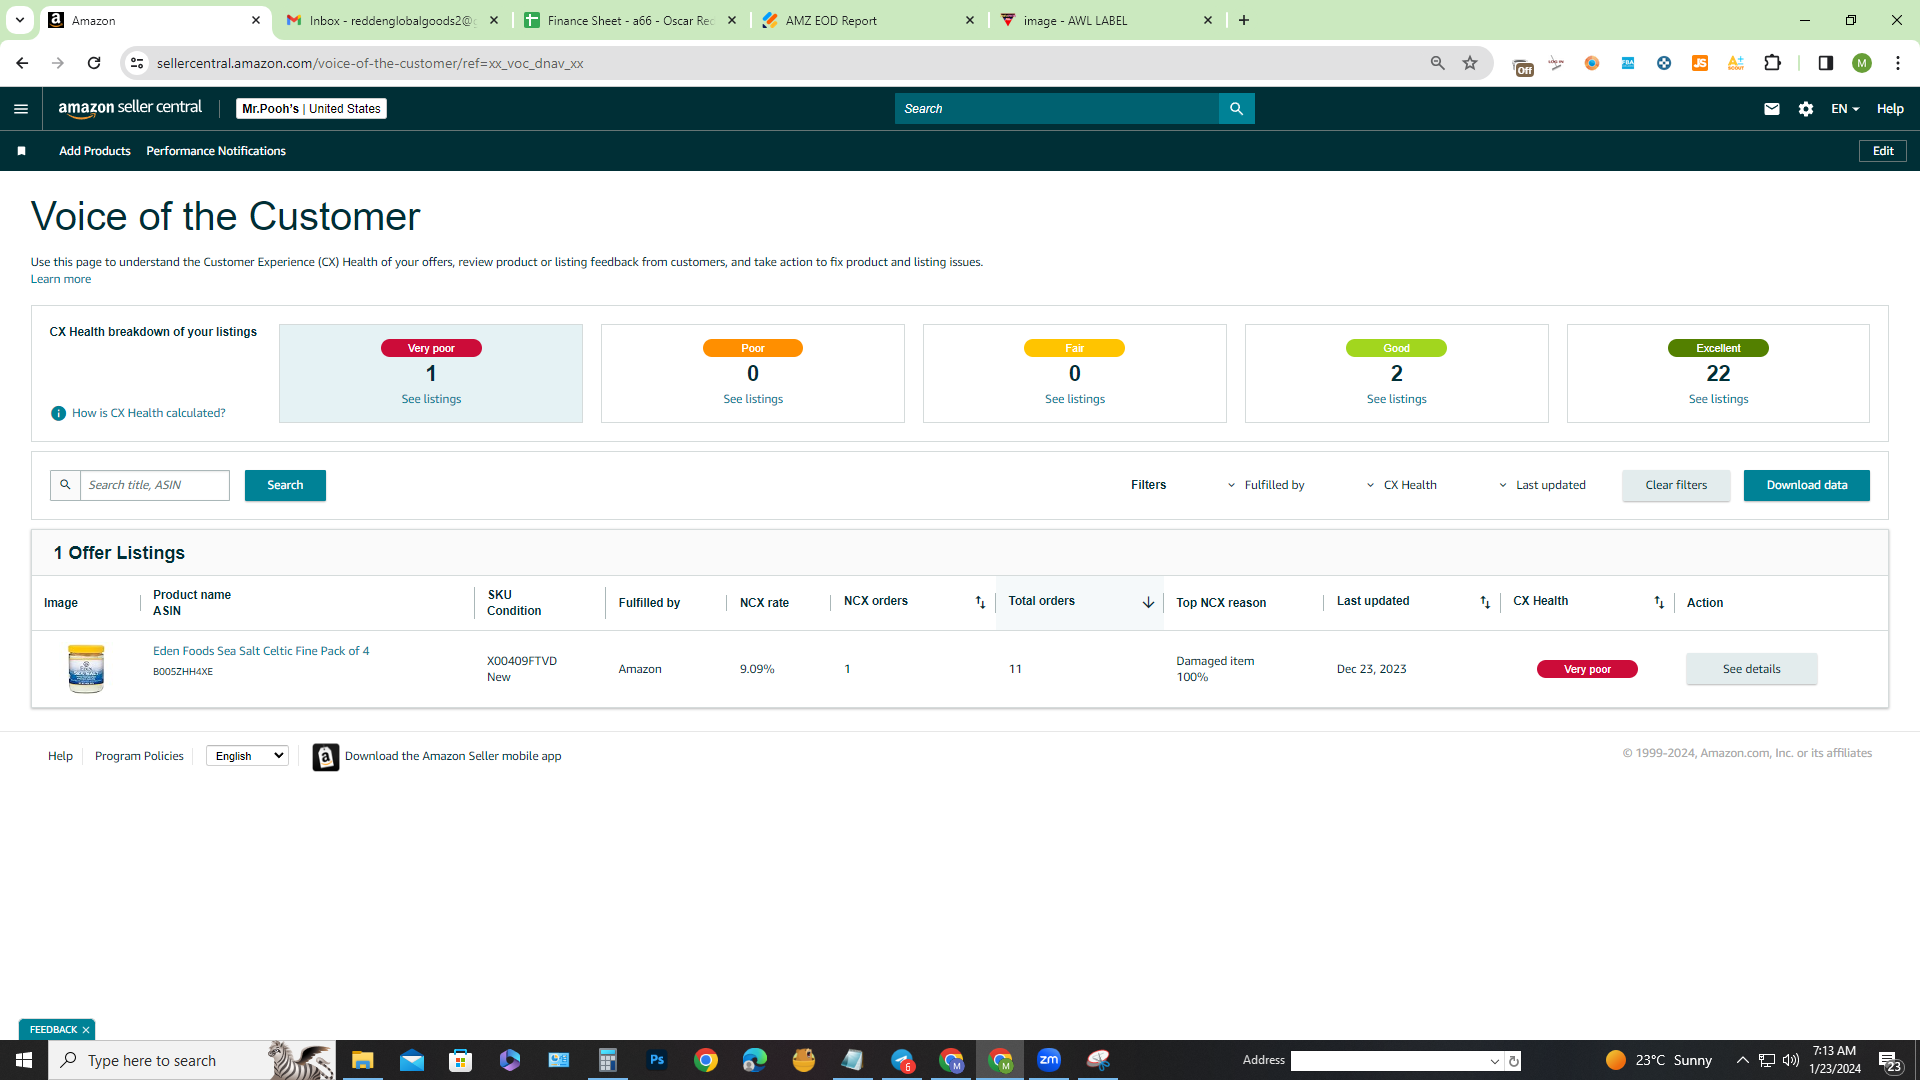Open the English language selector in footer
The image size is (1920, 1080).
247,756
